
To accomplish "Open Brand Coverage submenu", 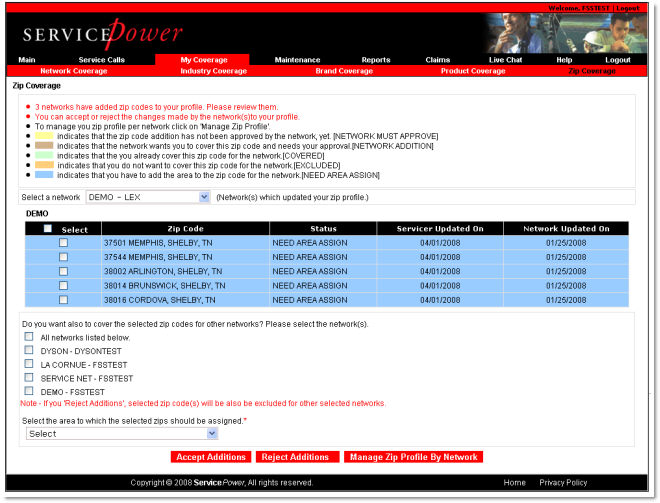I will tap(344, 71).
